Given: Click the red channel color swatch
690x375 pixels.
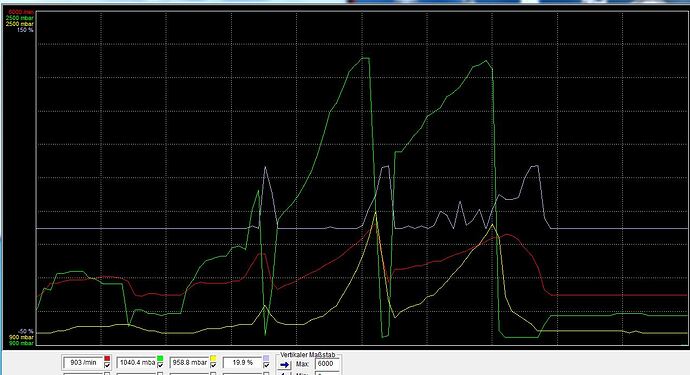Looking at the screenshot, I should pos(107,358).
